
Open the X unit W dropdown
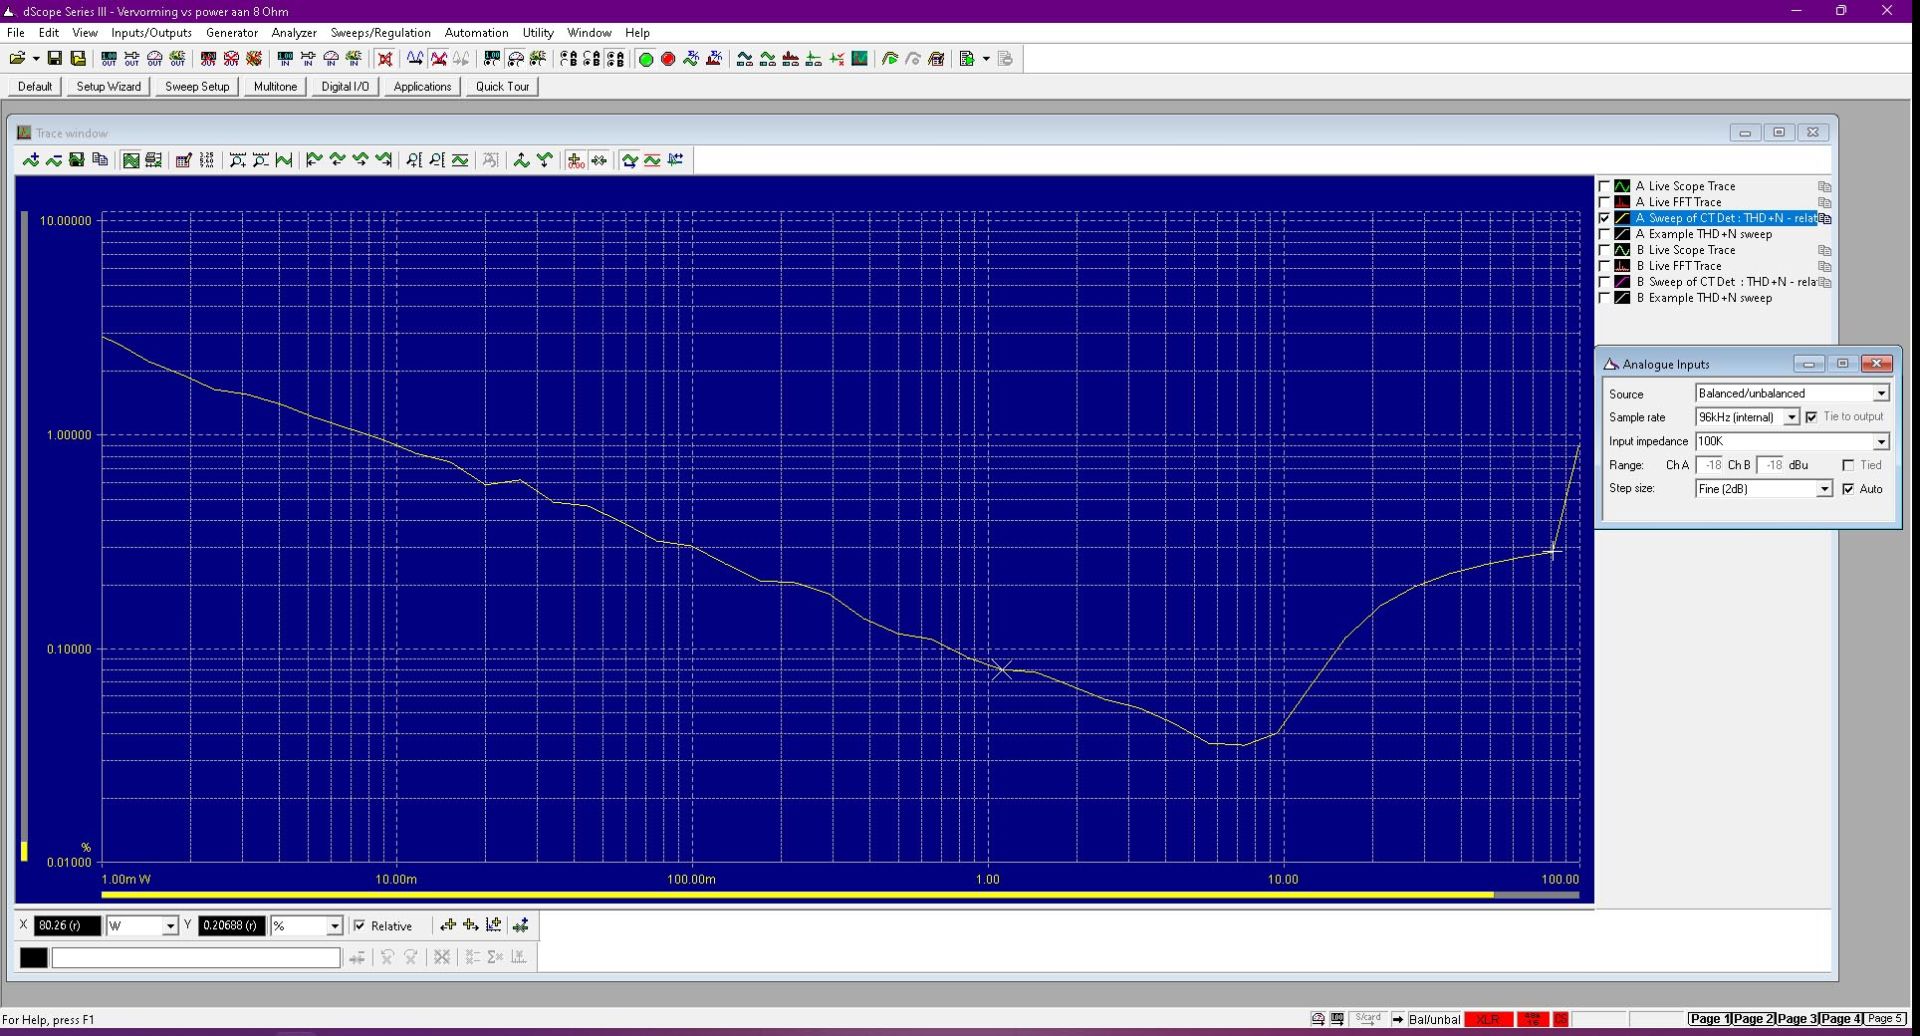click(170, 926)
